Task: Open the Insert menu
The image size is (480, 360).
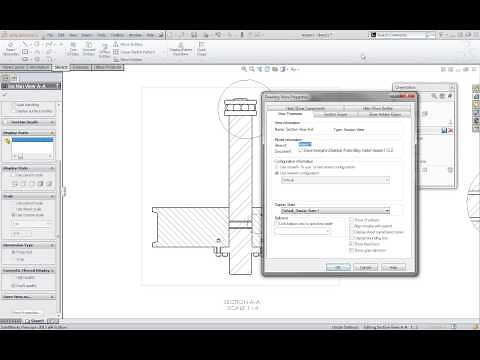Action: (87, 35)
